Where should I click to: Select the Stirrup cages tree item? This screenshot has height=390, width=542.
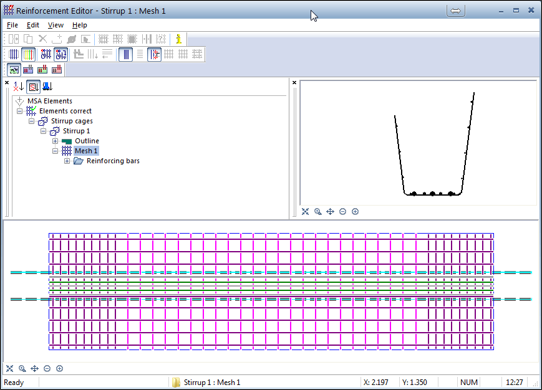(72, 121)
